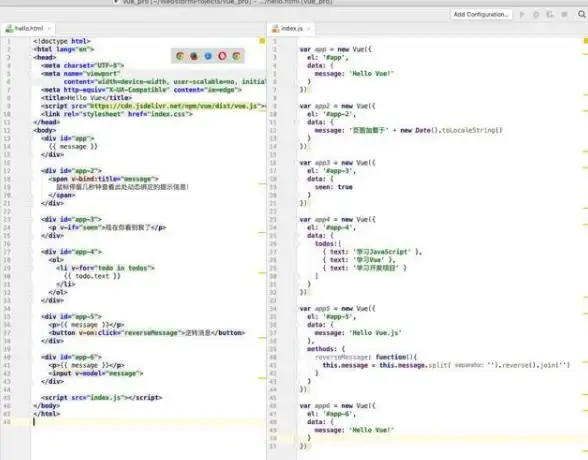Click 'var app = new Vue({' in index.js

pos(336,49)
